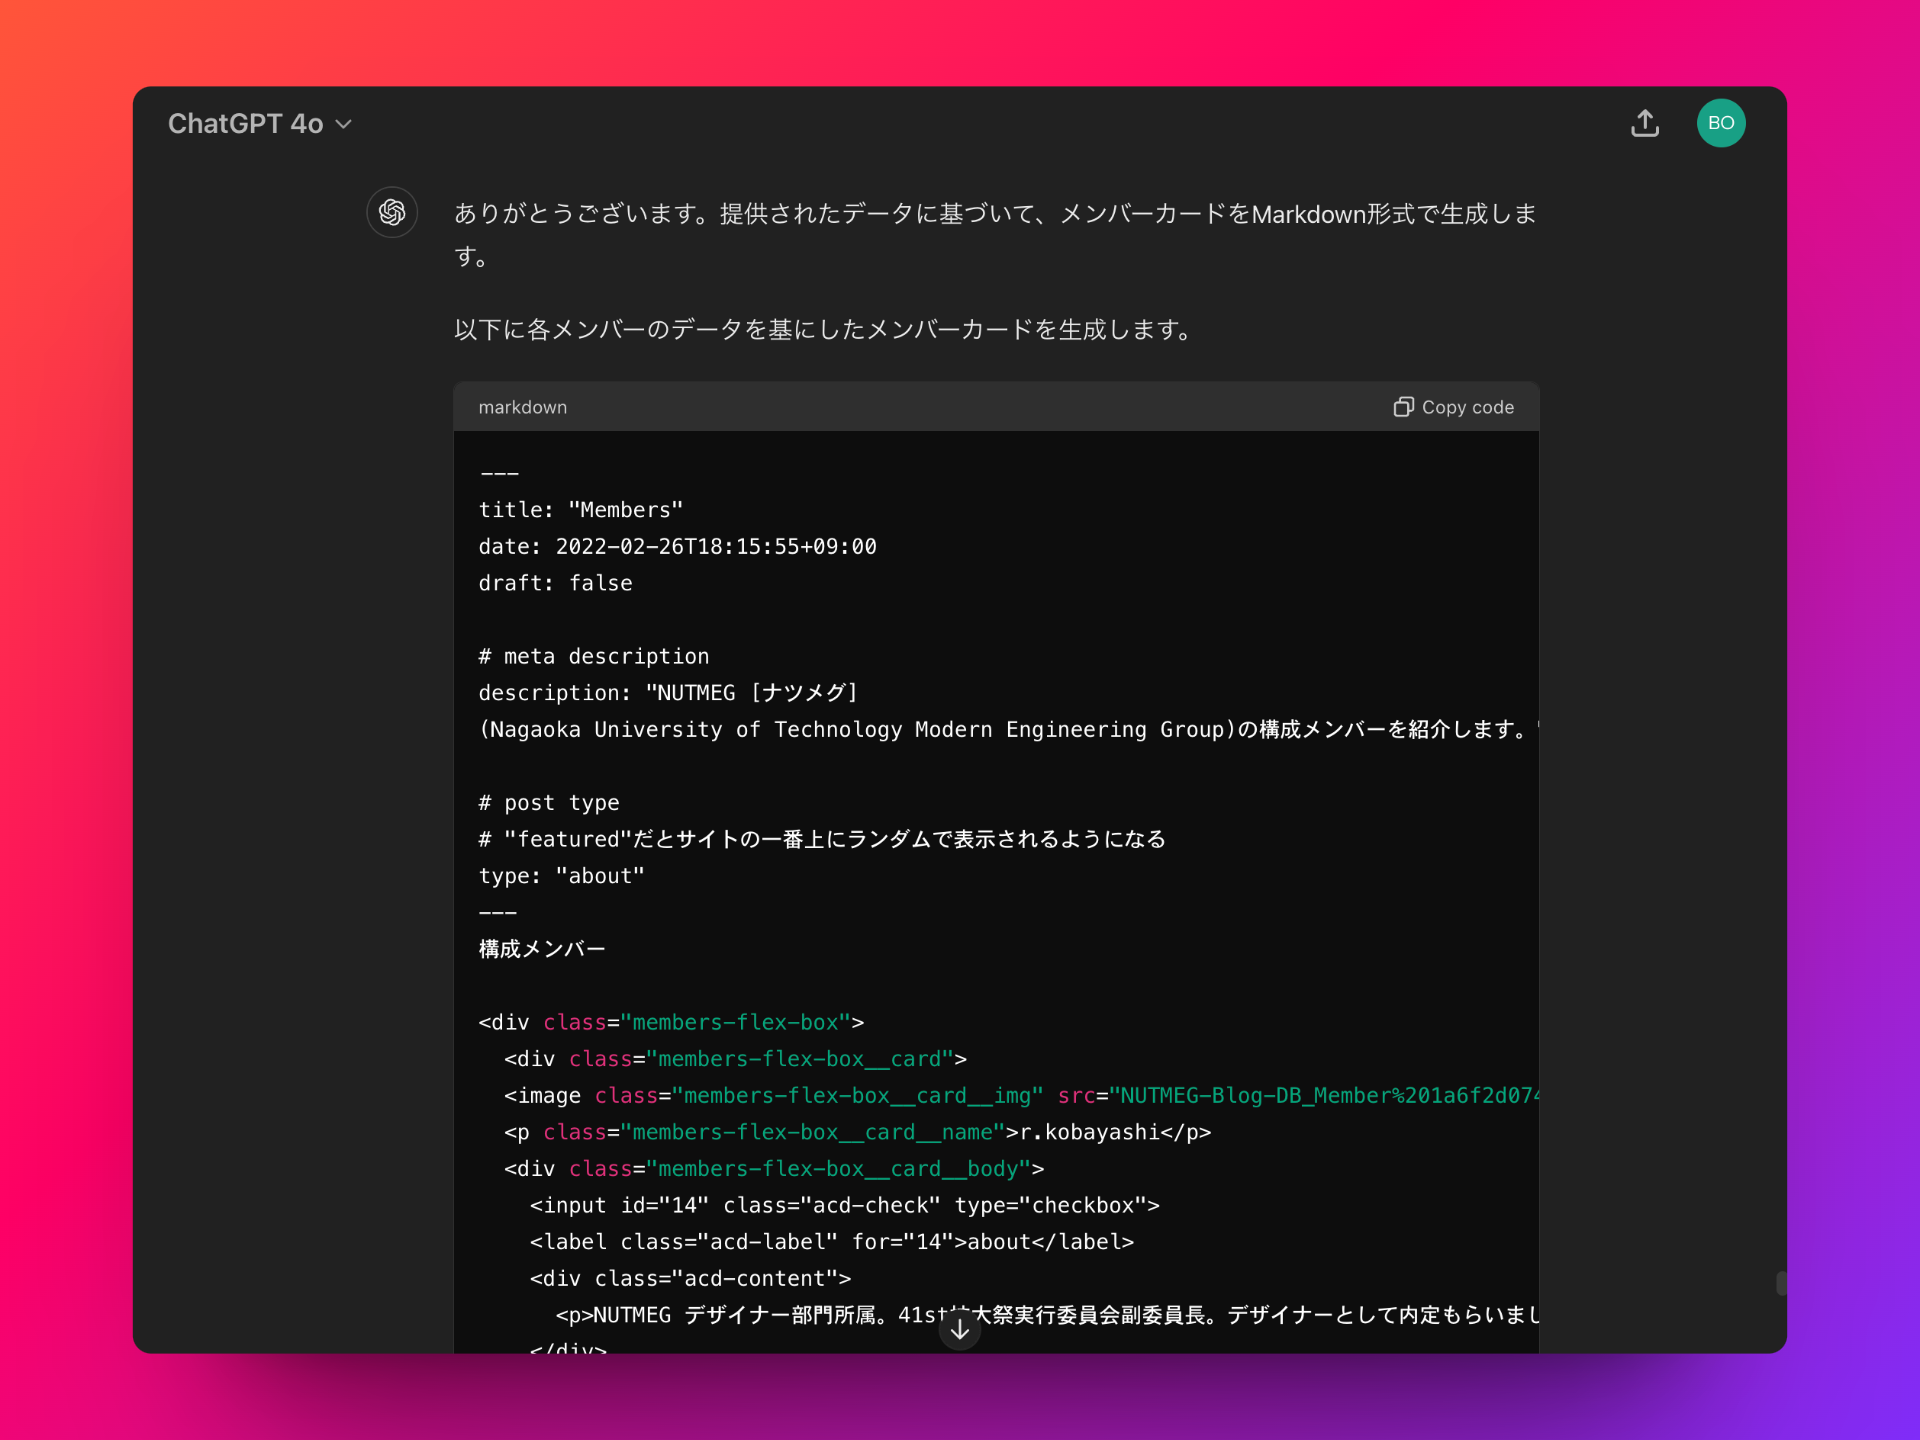This screenshot has width=1920, height=1440.
Task: Click the copy icon in code header
Action: (x=1403, y=407)
